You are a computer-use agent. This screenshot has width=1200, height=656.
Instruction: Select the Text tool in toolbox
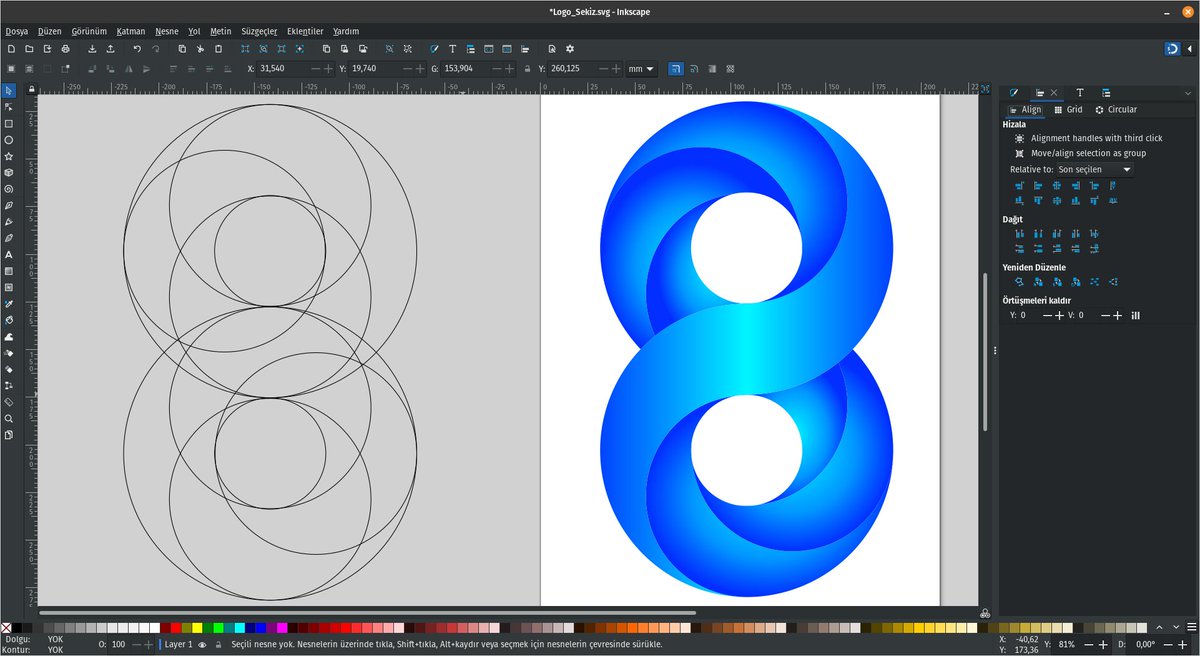(x=9, y=254)
